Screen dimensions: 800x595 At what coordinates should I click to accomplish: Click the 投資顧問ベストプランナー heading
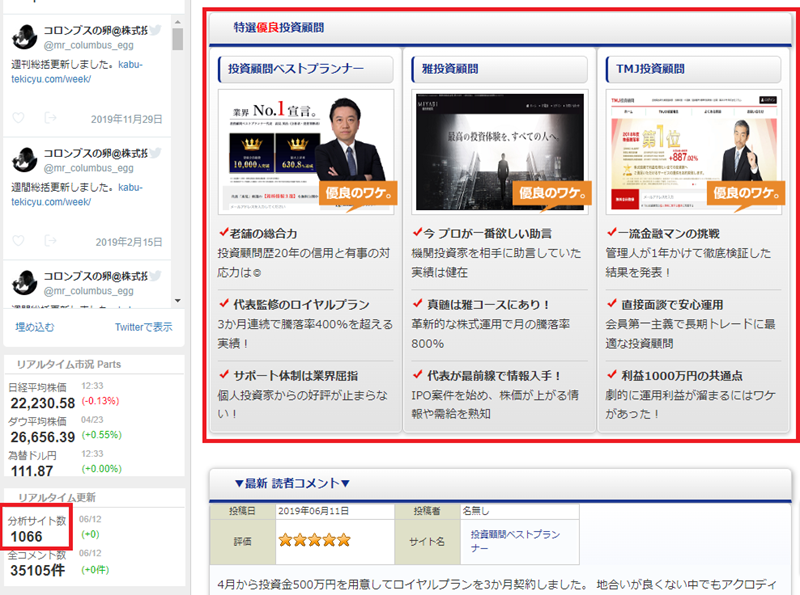(x=295, y=69)
